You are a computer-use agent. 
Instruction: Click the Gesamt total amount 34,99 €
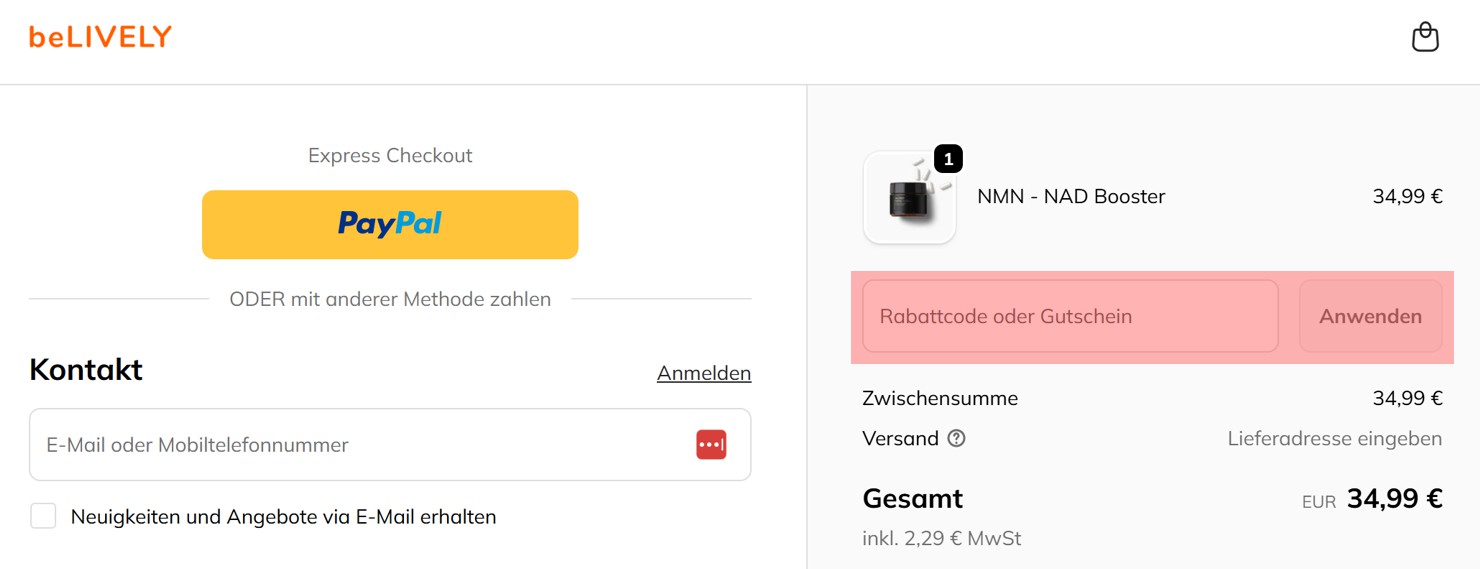[x=1394, y=498]
